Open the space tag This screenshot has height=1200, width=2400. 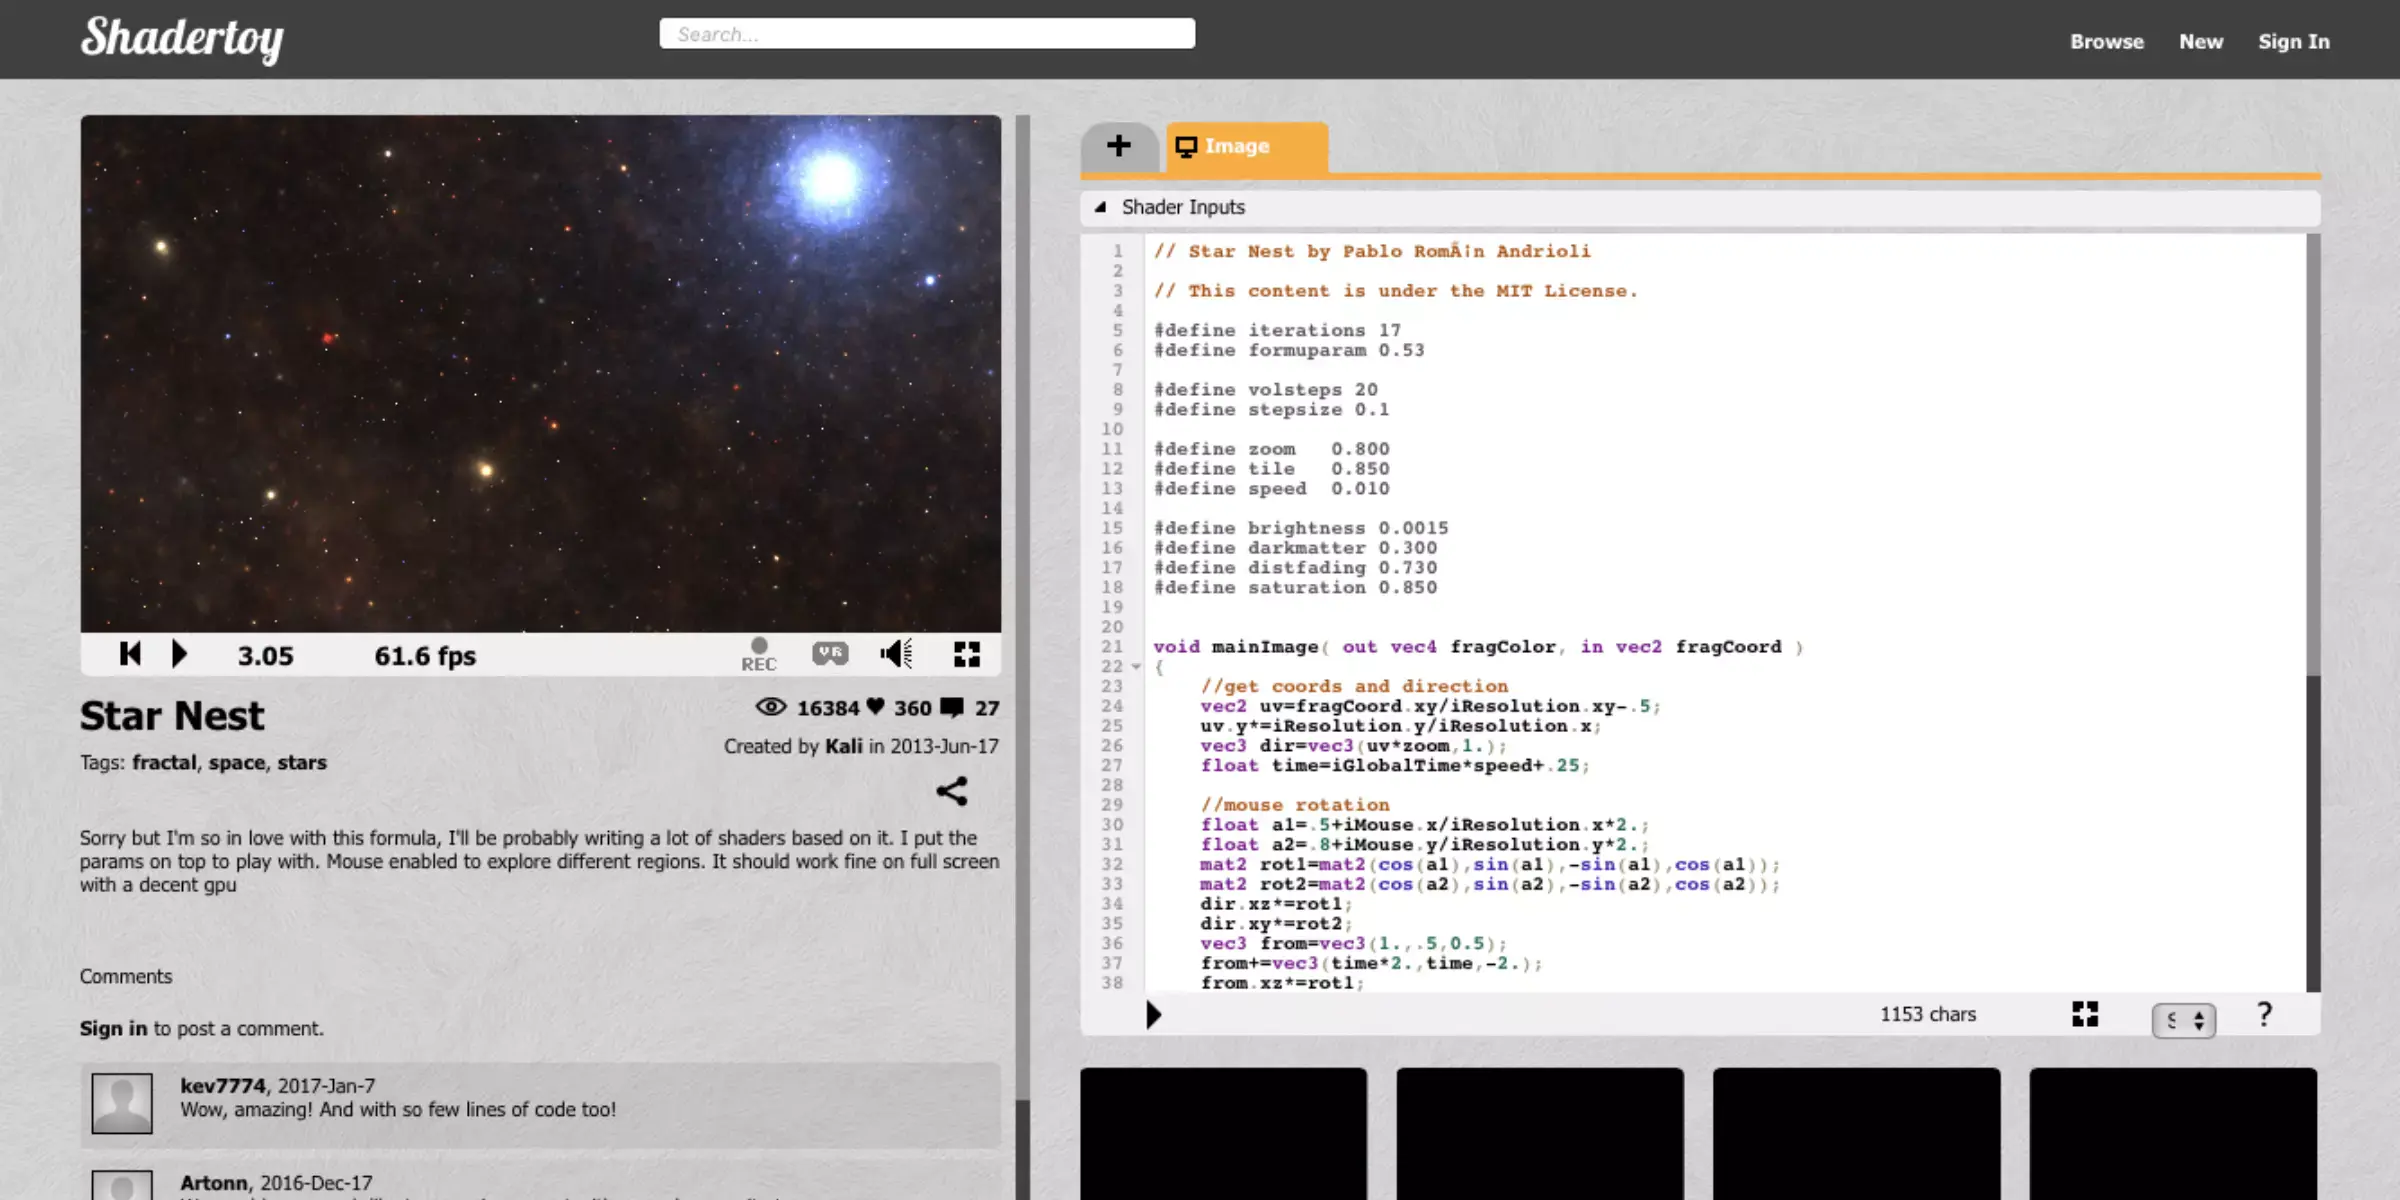[237, 762]
